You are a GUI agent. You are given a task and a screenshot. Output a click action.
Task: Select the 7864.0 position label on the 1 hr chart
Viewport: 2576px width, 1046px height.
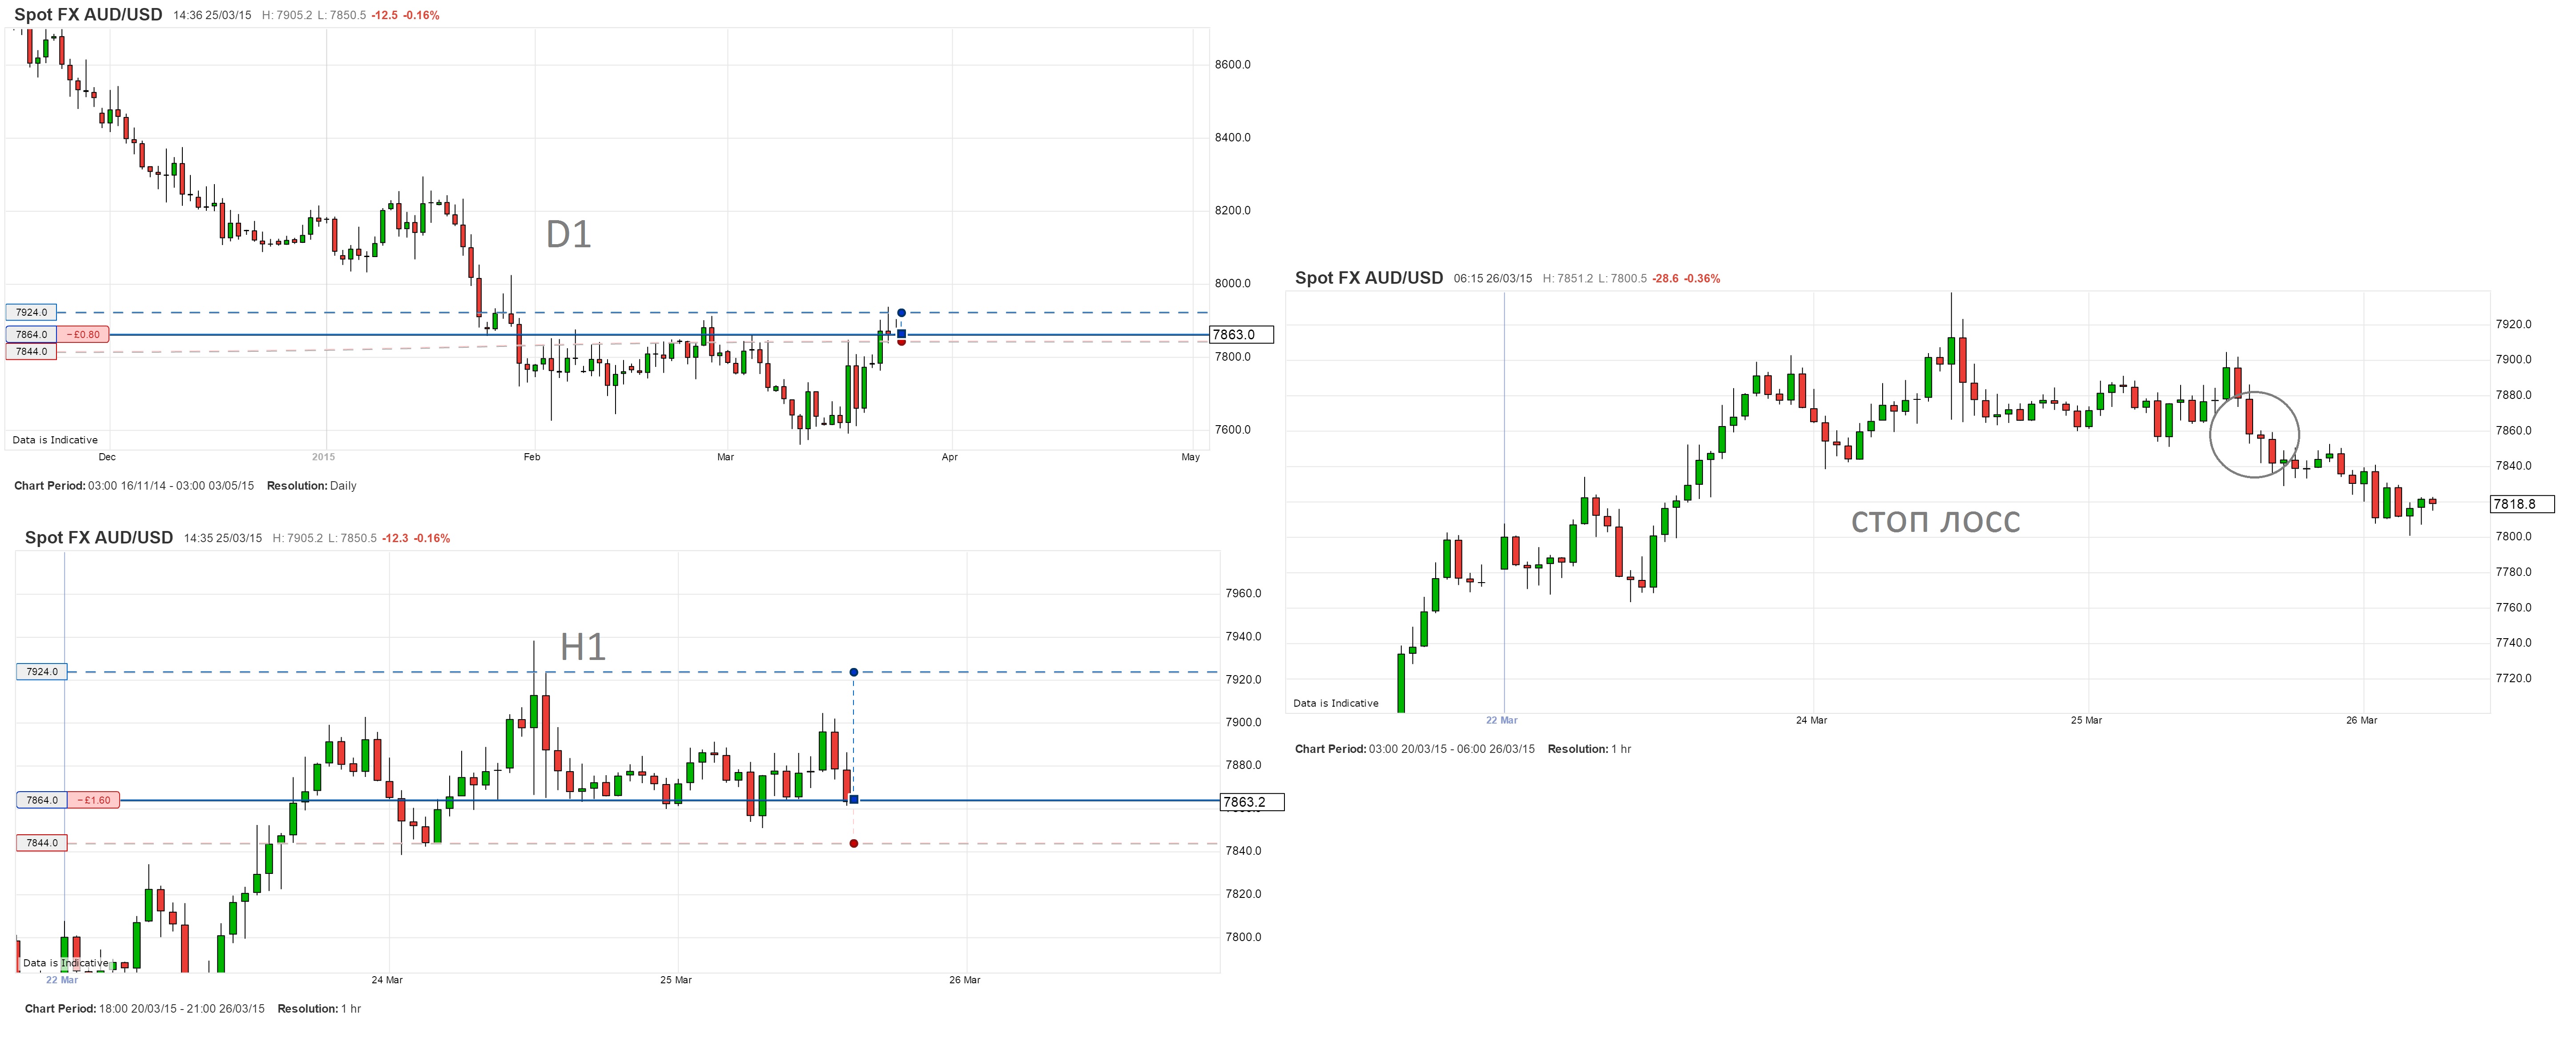(x=42, y=800)
